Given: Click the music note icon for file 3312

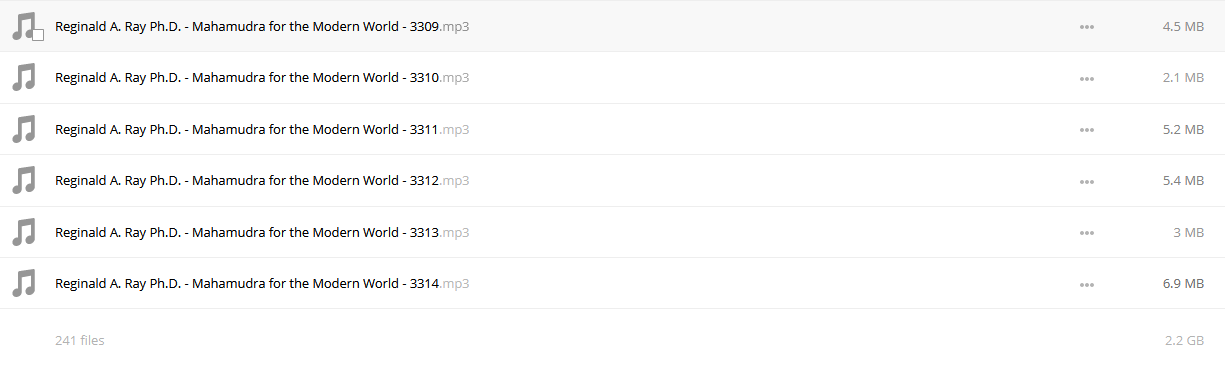Looking at the screenshot, I should tap(23, 181).
